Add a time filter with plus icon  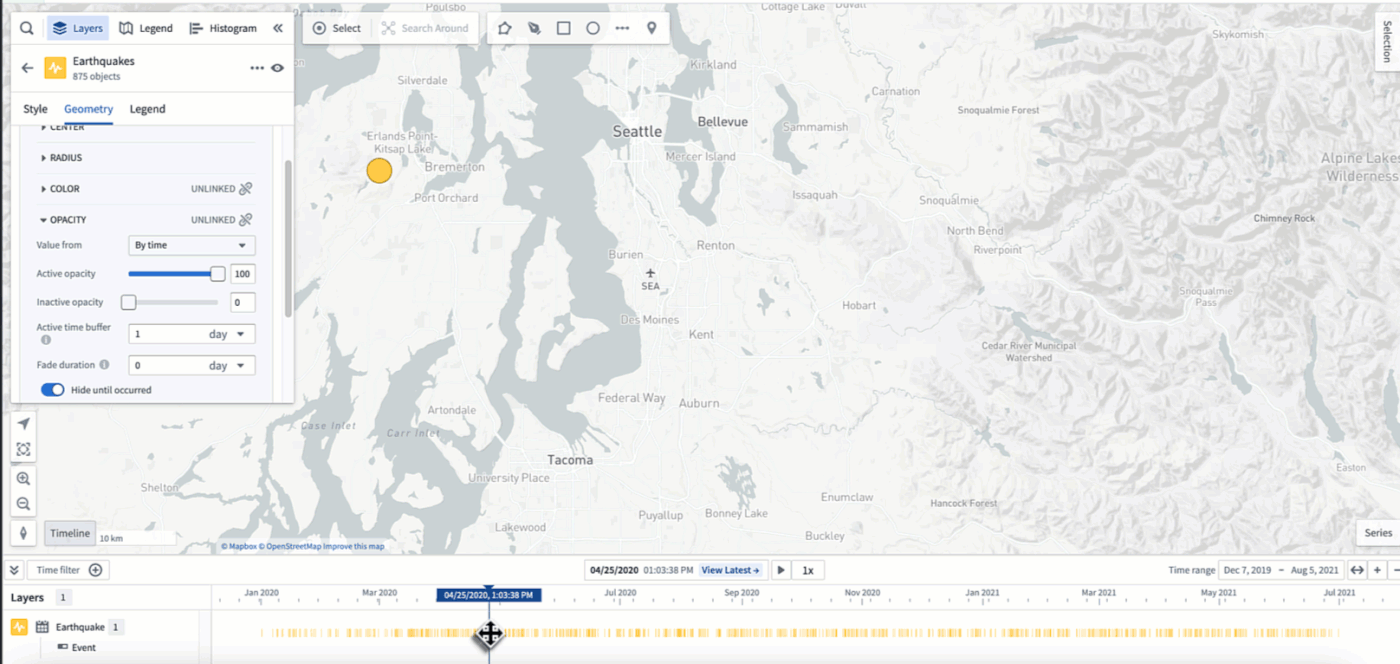coord(96,570)
